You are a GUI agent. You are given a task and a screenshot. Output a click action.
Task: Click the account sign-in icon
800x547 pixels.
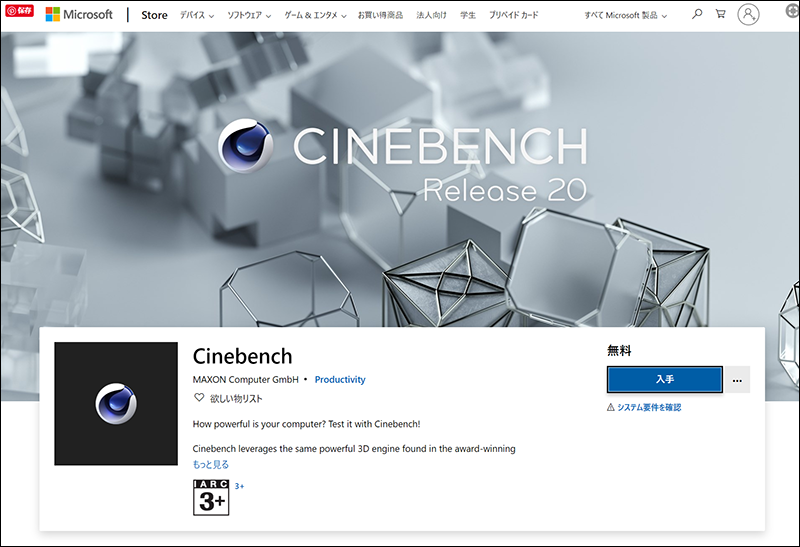[x=748, y=15]
